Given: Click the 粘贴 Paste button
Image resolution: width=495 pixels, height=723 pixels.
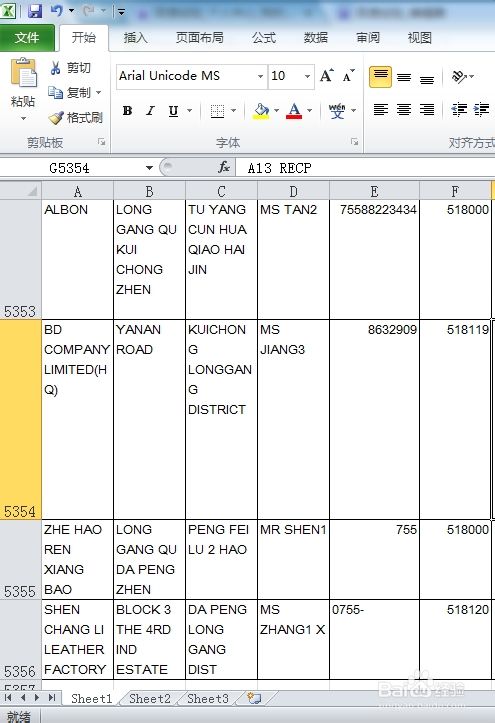Looking at the screenshot, I should 23,89.
